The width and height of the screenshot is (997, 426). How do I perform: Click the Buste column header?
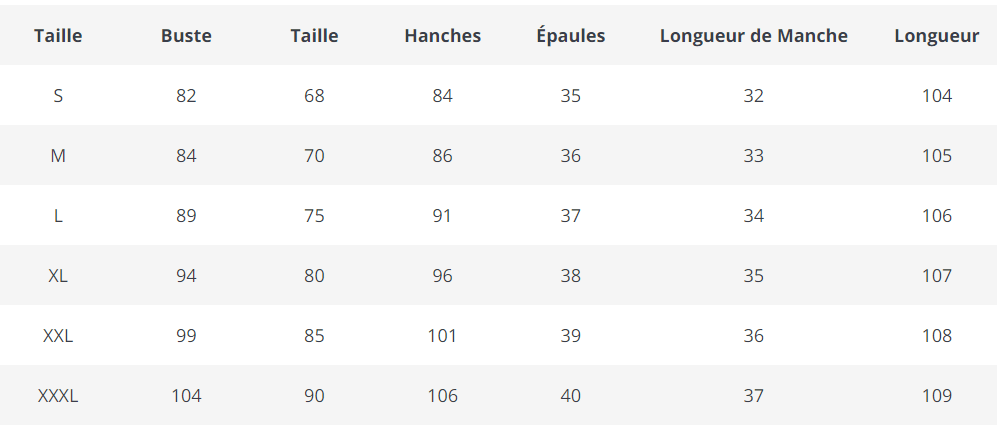pyautogui.click(x=186, y=36)
